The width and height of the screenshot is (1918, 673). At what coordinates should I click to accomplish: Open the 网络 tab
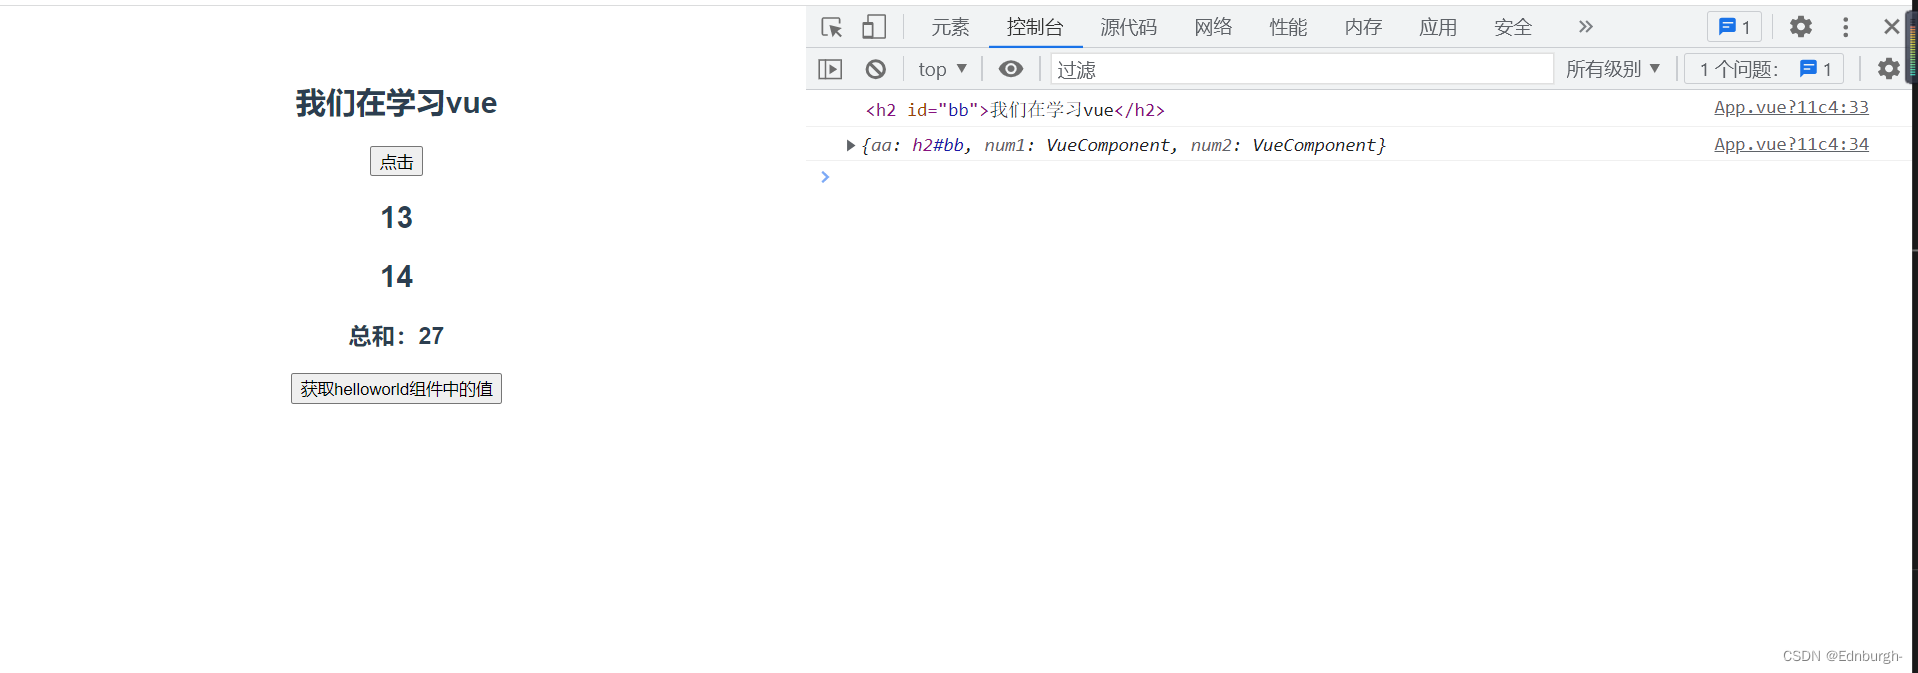[1213, 27]
